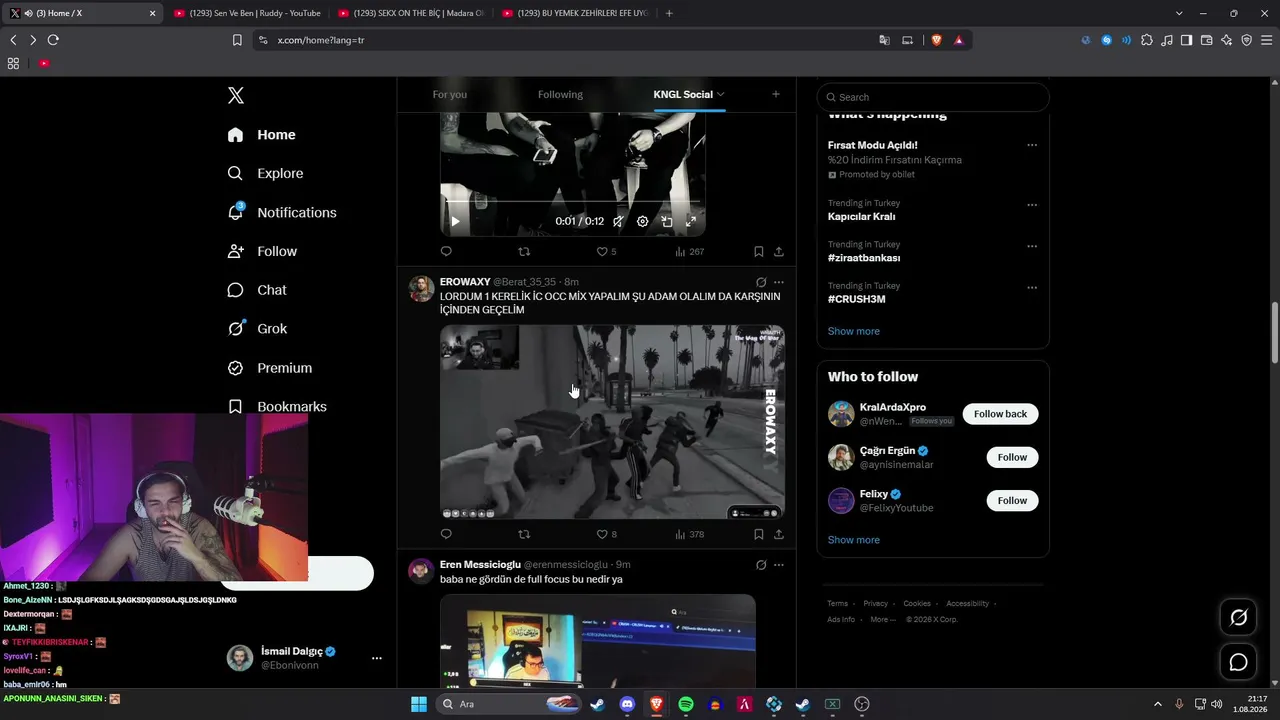Open the Brave Leo AI sparkle icon
This screenshot has width=1280, height=720.
(x=1226, y=40)
